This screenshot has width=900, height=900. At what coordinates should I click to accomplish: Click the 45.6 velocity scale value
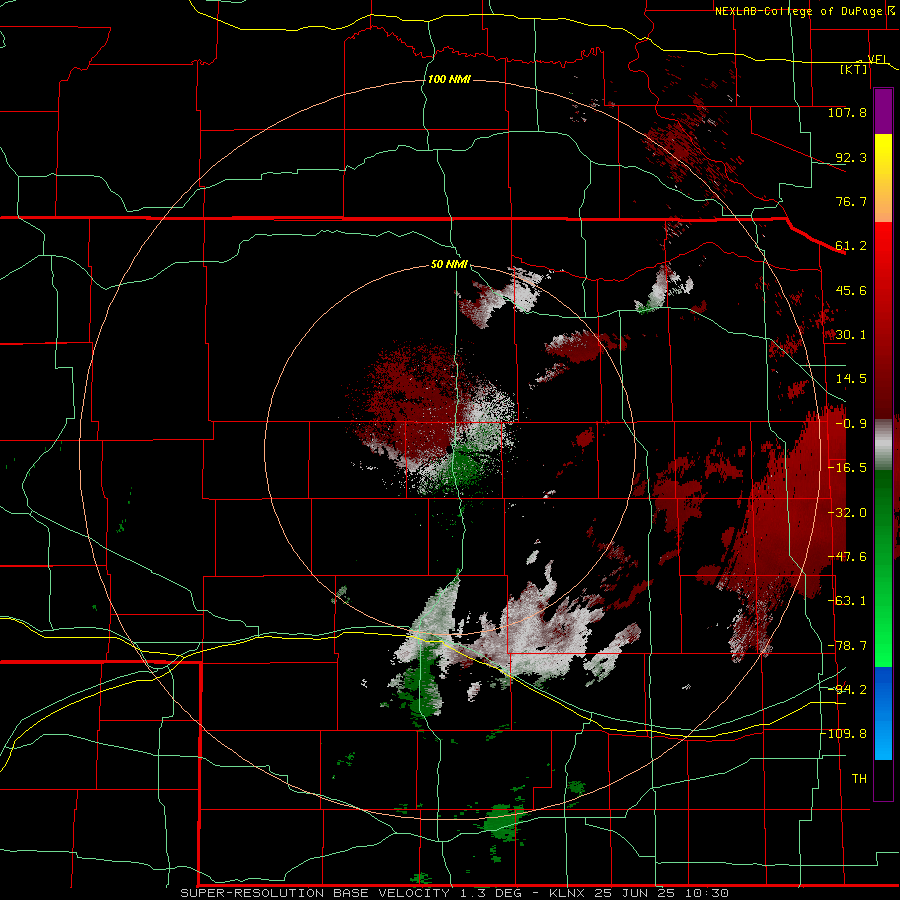click(x=851, y=290)
